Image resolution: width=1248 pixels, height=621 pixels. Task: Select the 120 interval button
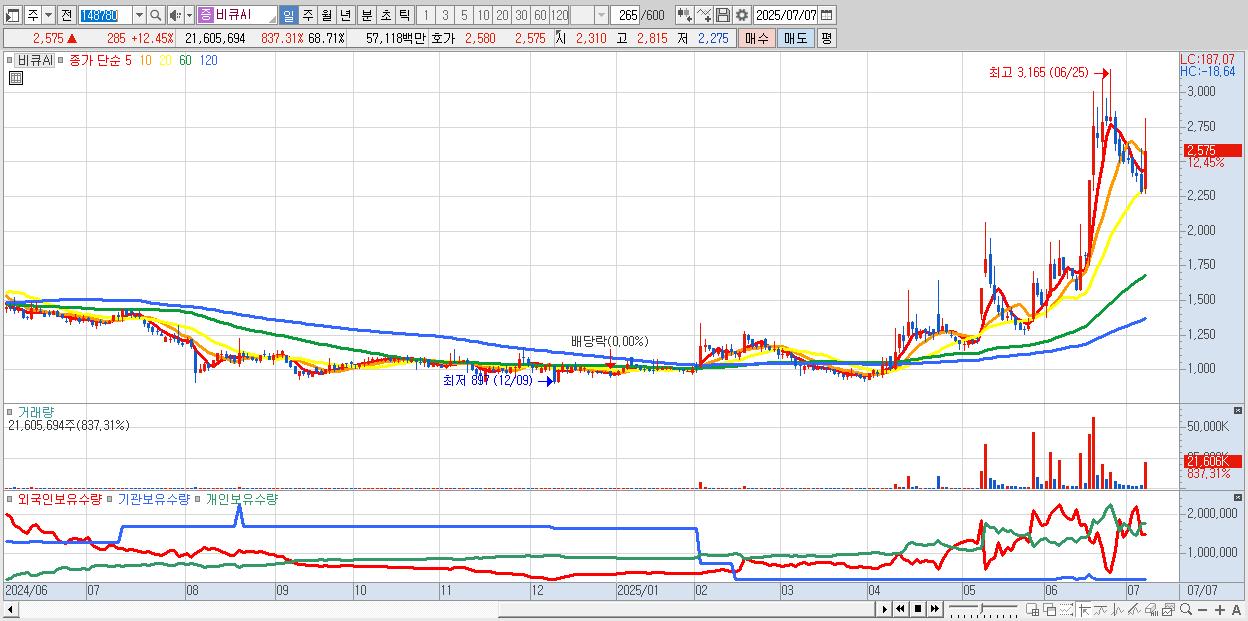(560, 15)
